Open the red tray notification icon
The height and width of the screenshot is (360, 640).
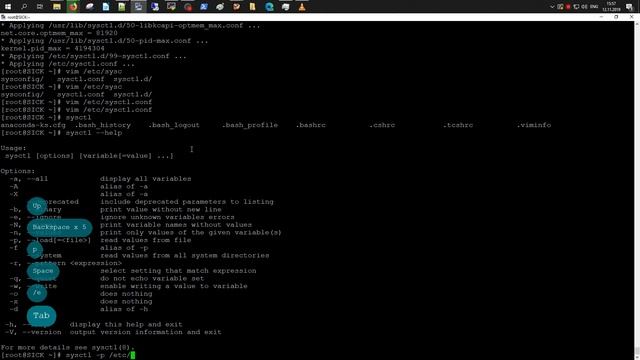click(x=568, y=7)
